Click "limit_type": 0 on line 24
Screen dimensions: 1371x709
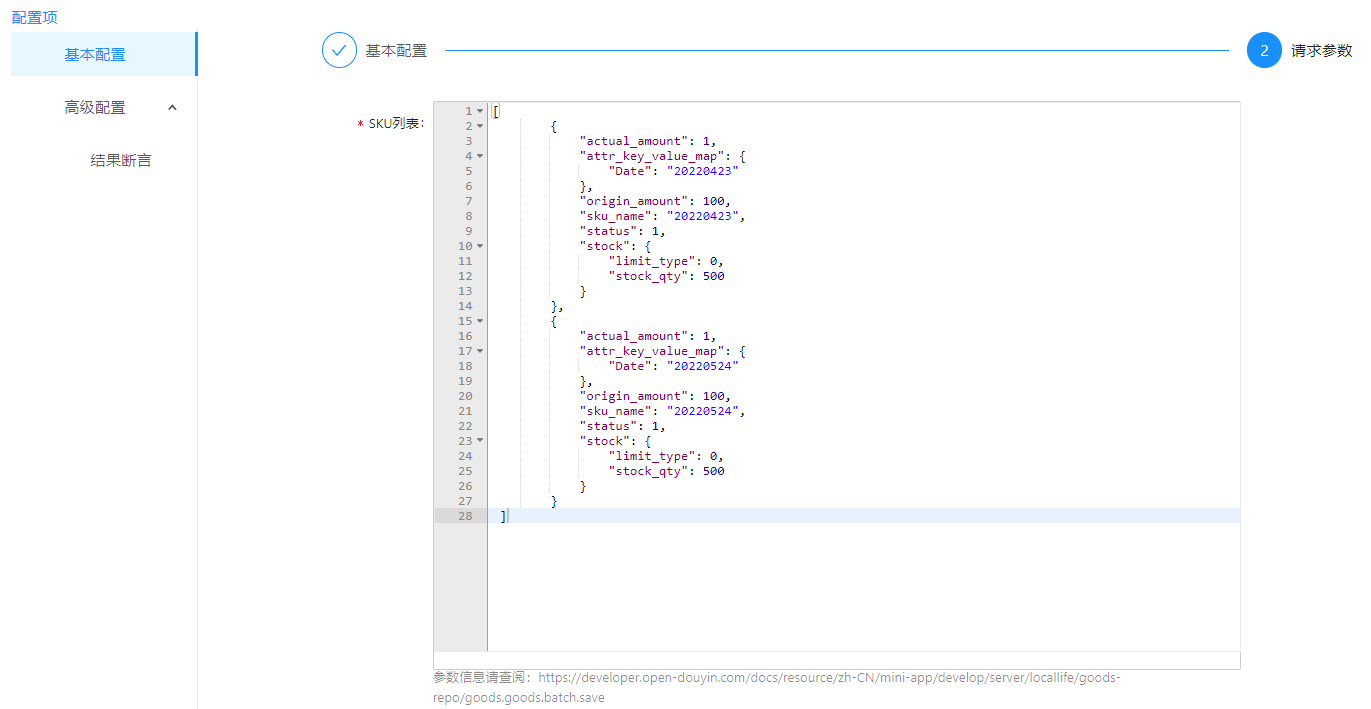click(666, 456)
